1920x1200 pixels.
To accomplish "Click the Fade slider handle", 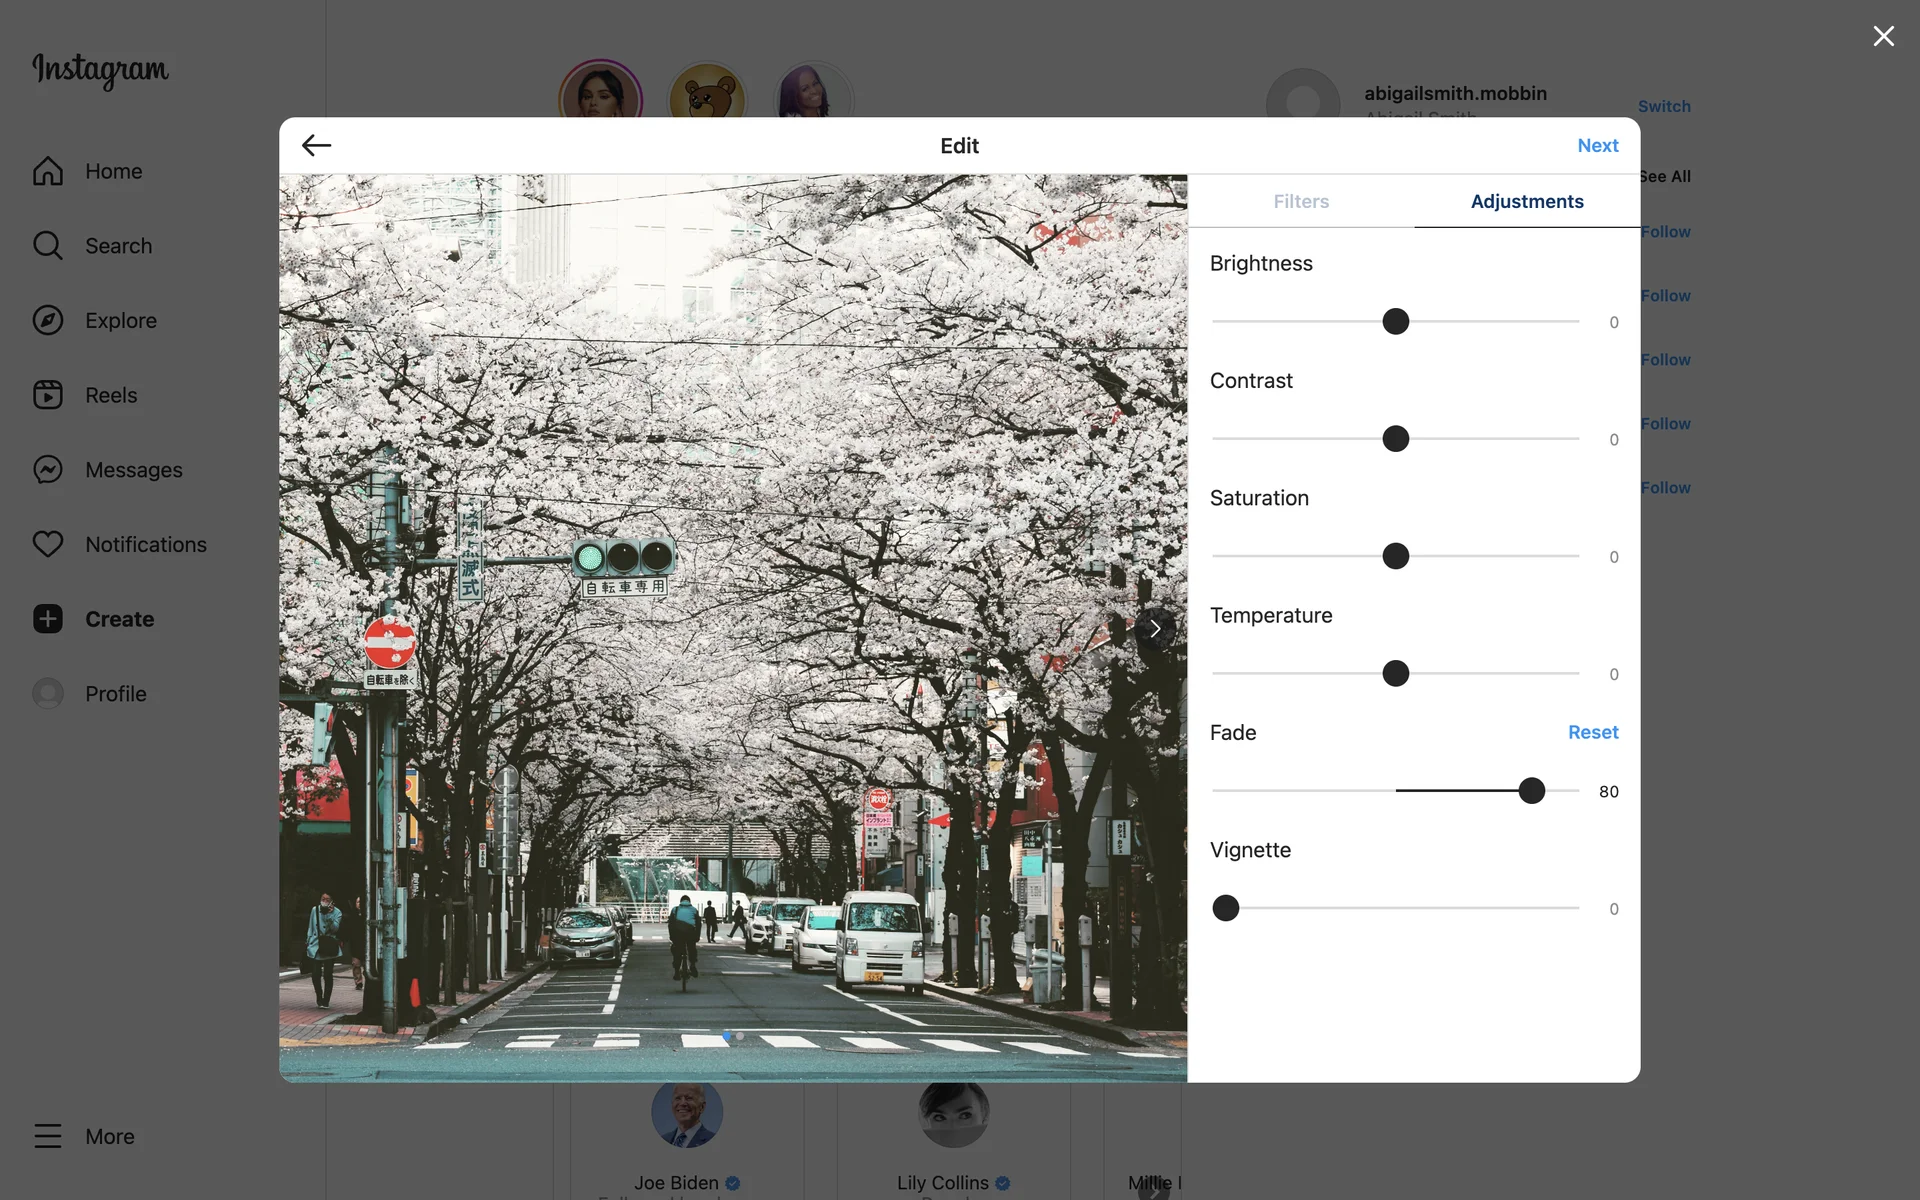I will 1531,791.
